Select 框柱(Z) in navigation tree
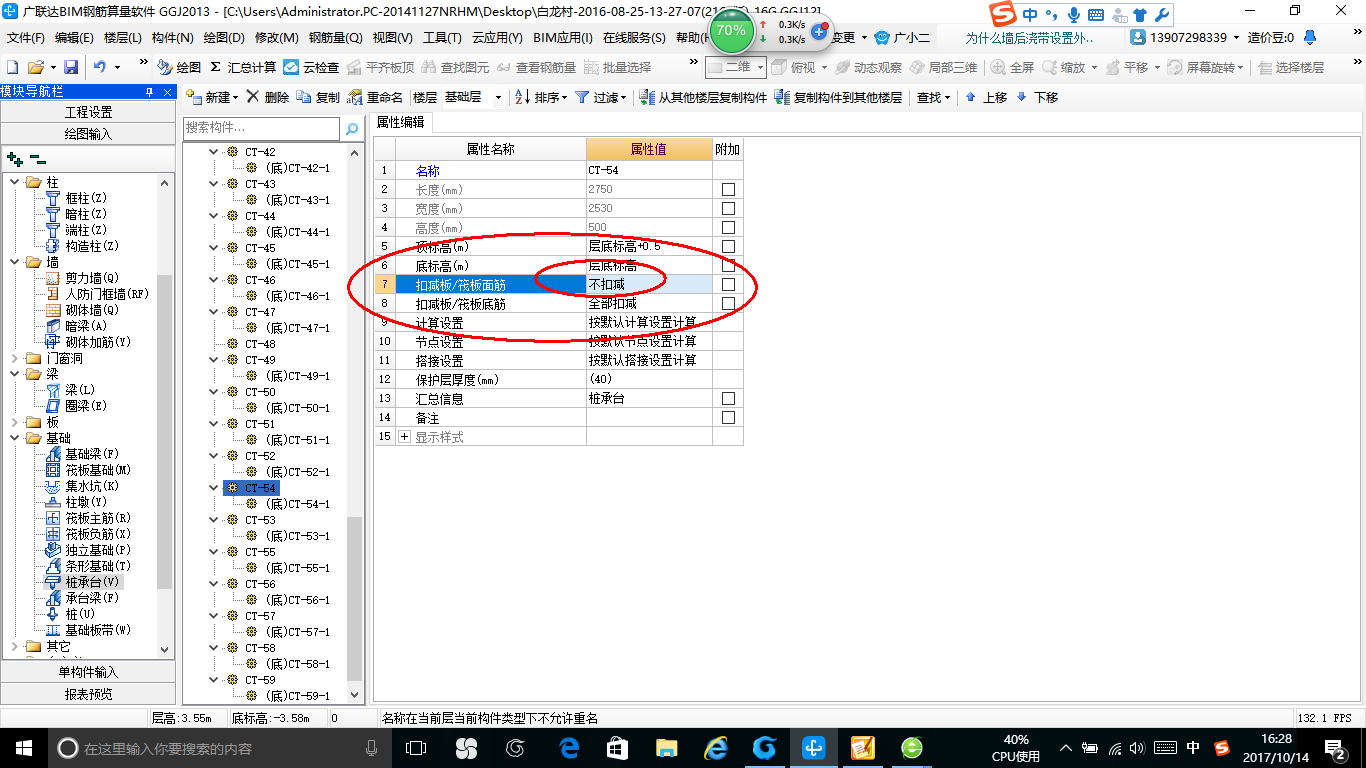Image resolution: width=1366 pixels, height=768 pixels. 85,198
